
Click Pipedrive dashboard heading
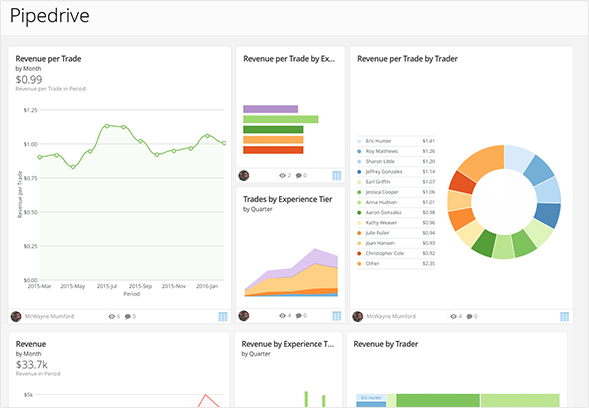click(x=50, y=16)
